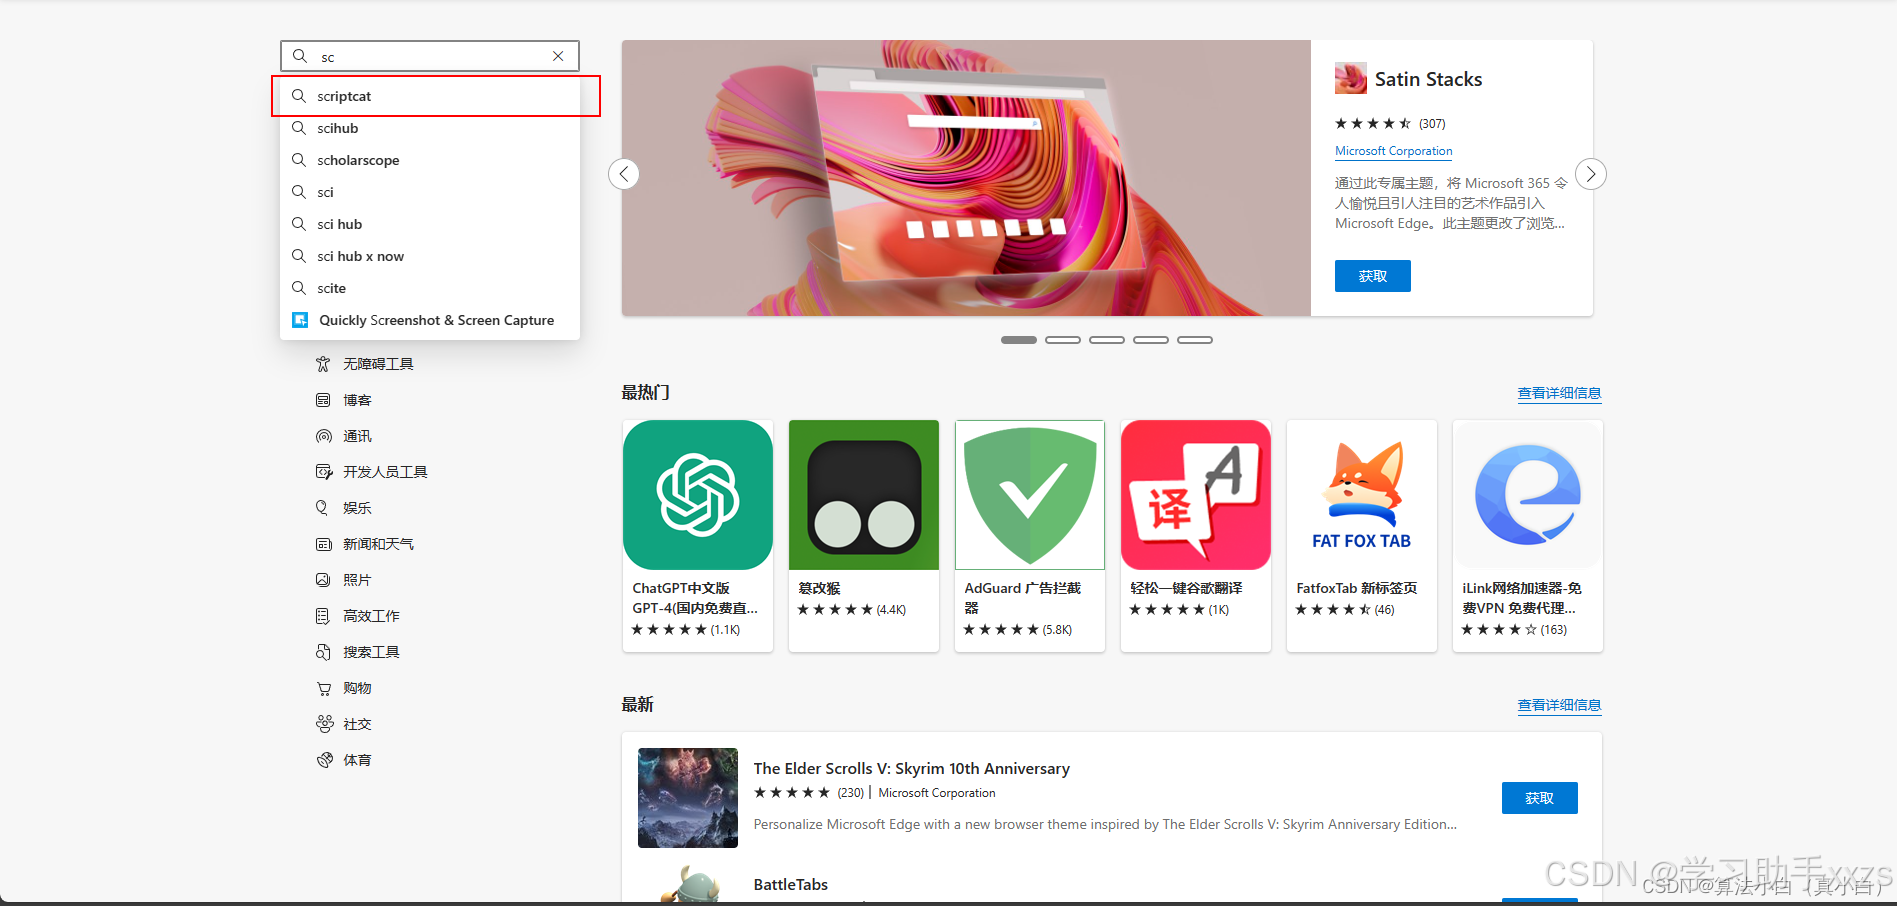Open Microsoft Corporation publisher link under Satin Stacks

(x=1394, y=151)
